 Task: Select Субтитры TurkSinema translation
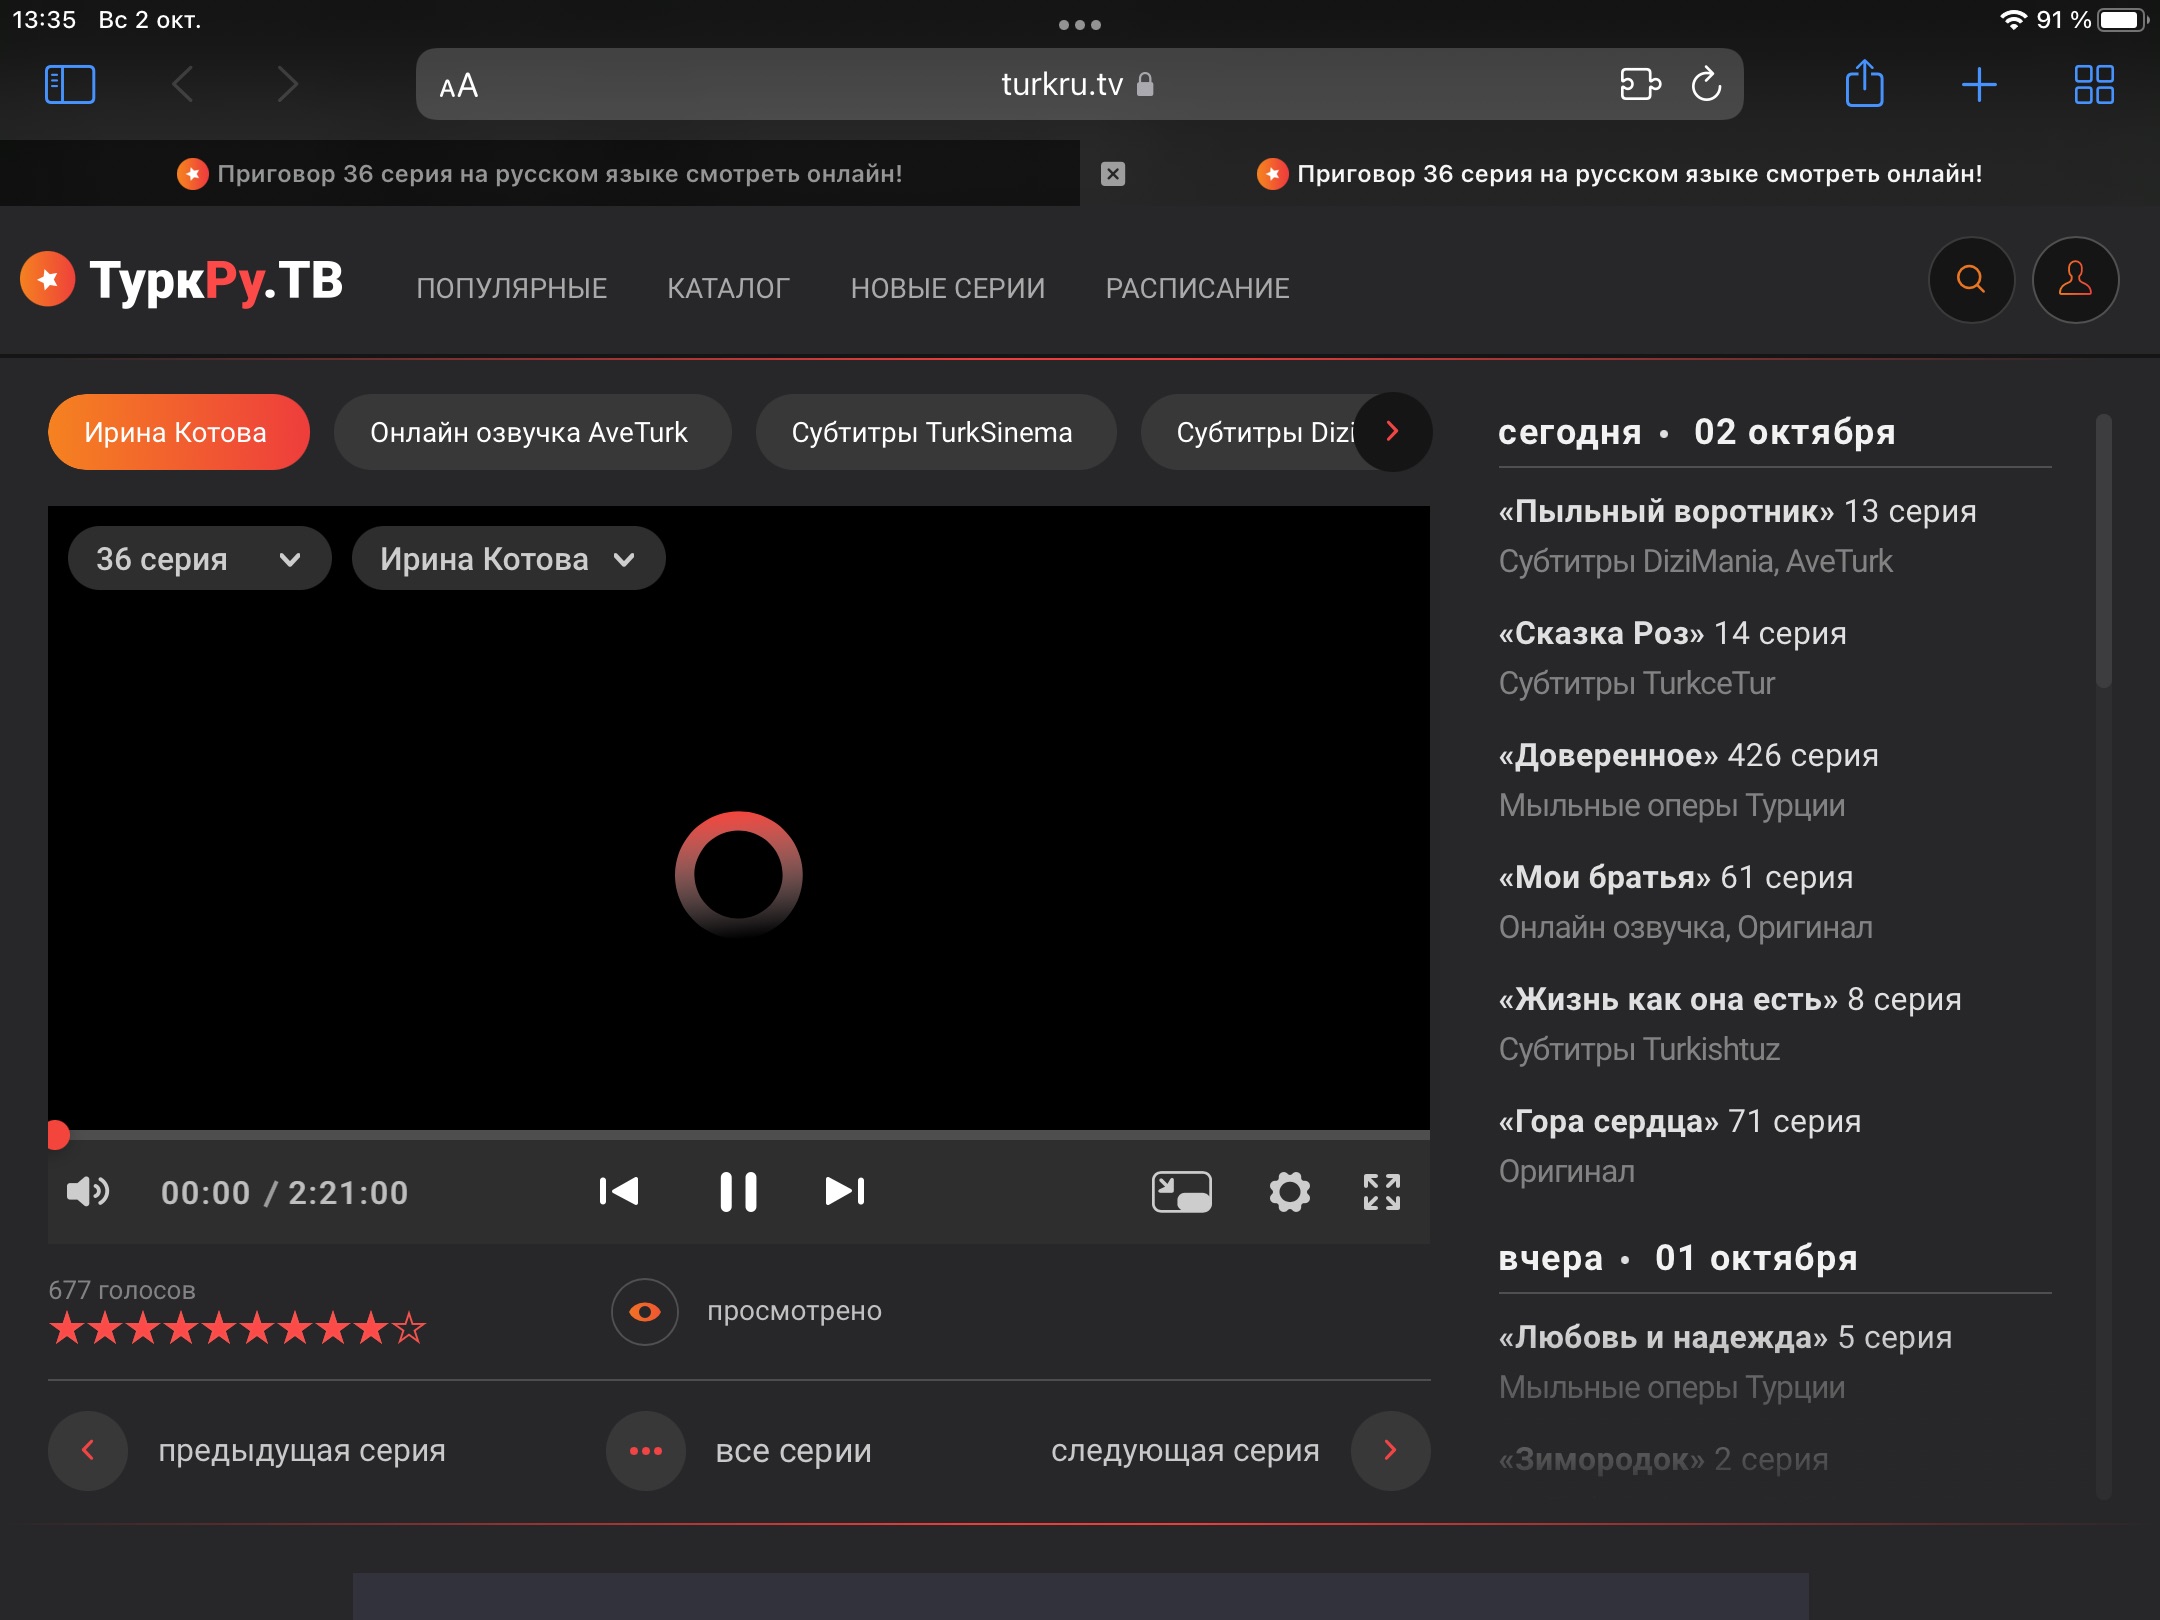point(932,433)
